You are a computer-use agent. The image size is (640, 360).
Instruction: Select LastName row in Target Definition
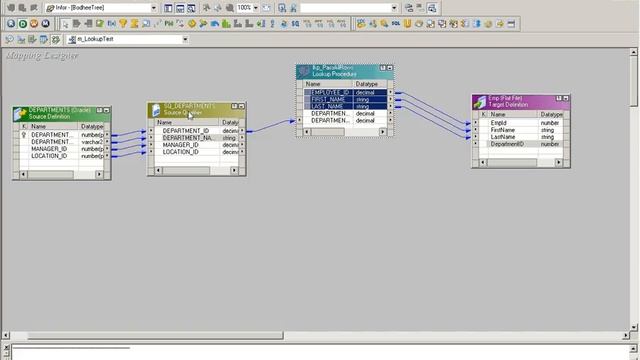point(502,137)
